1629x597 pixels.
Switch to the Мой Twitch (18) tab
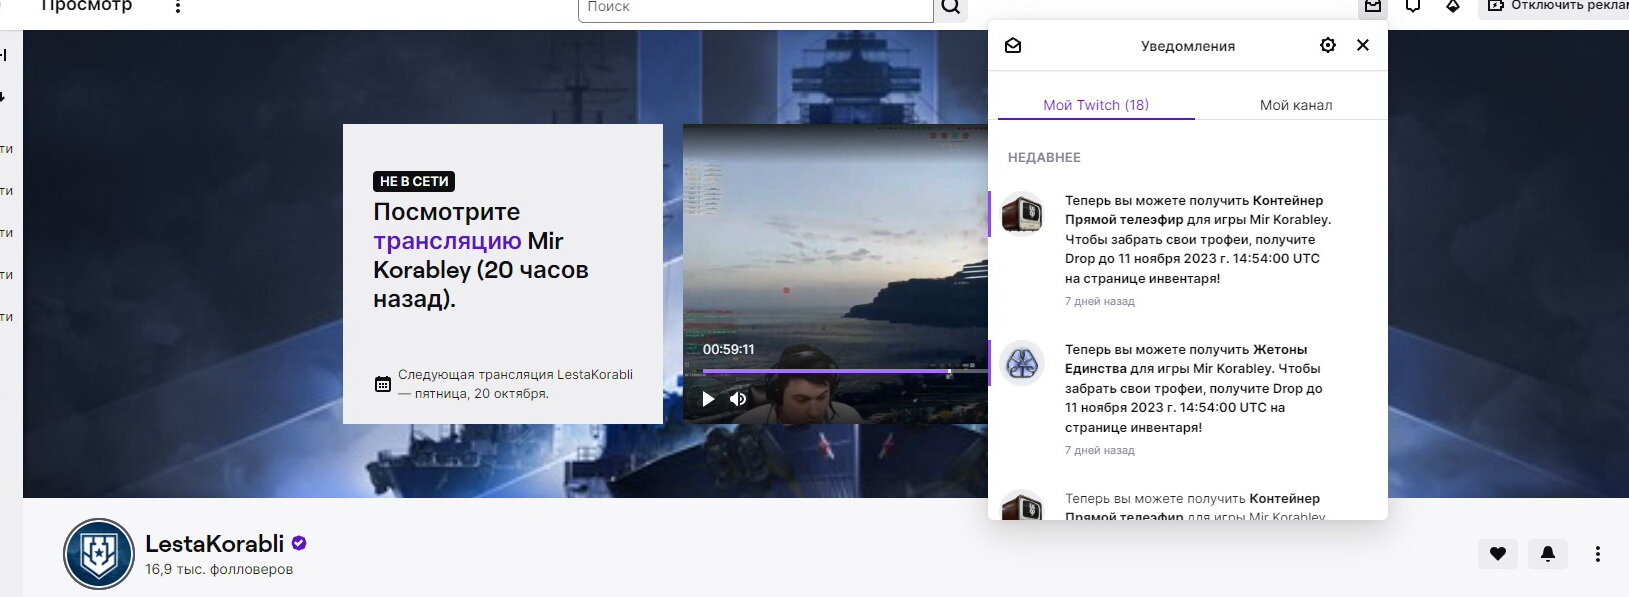1096,105
